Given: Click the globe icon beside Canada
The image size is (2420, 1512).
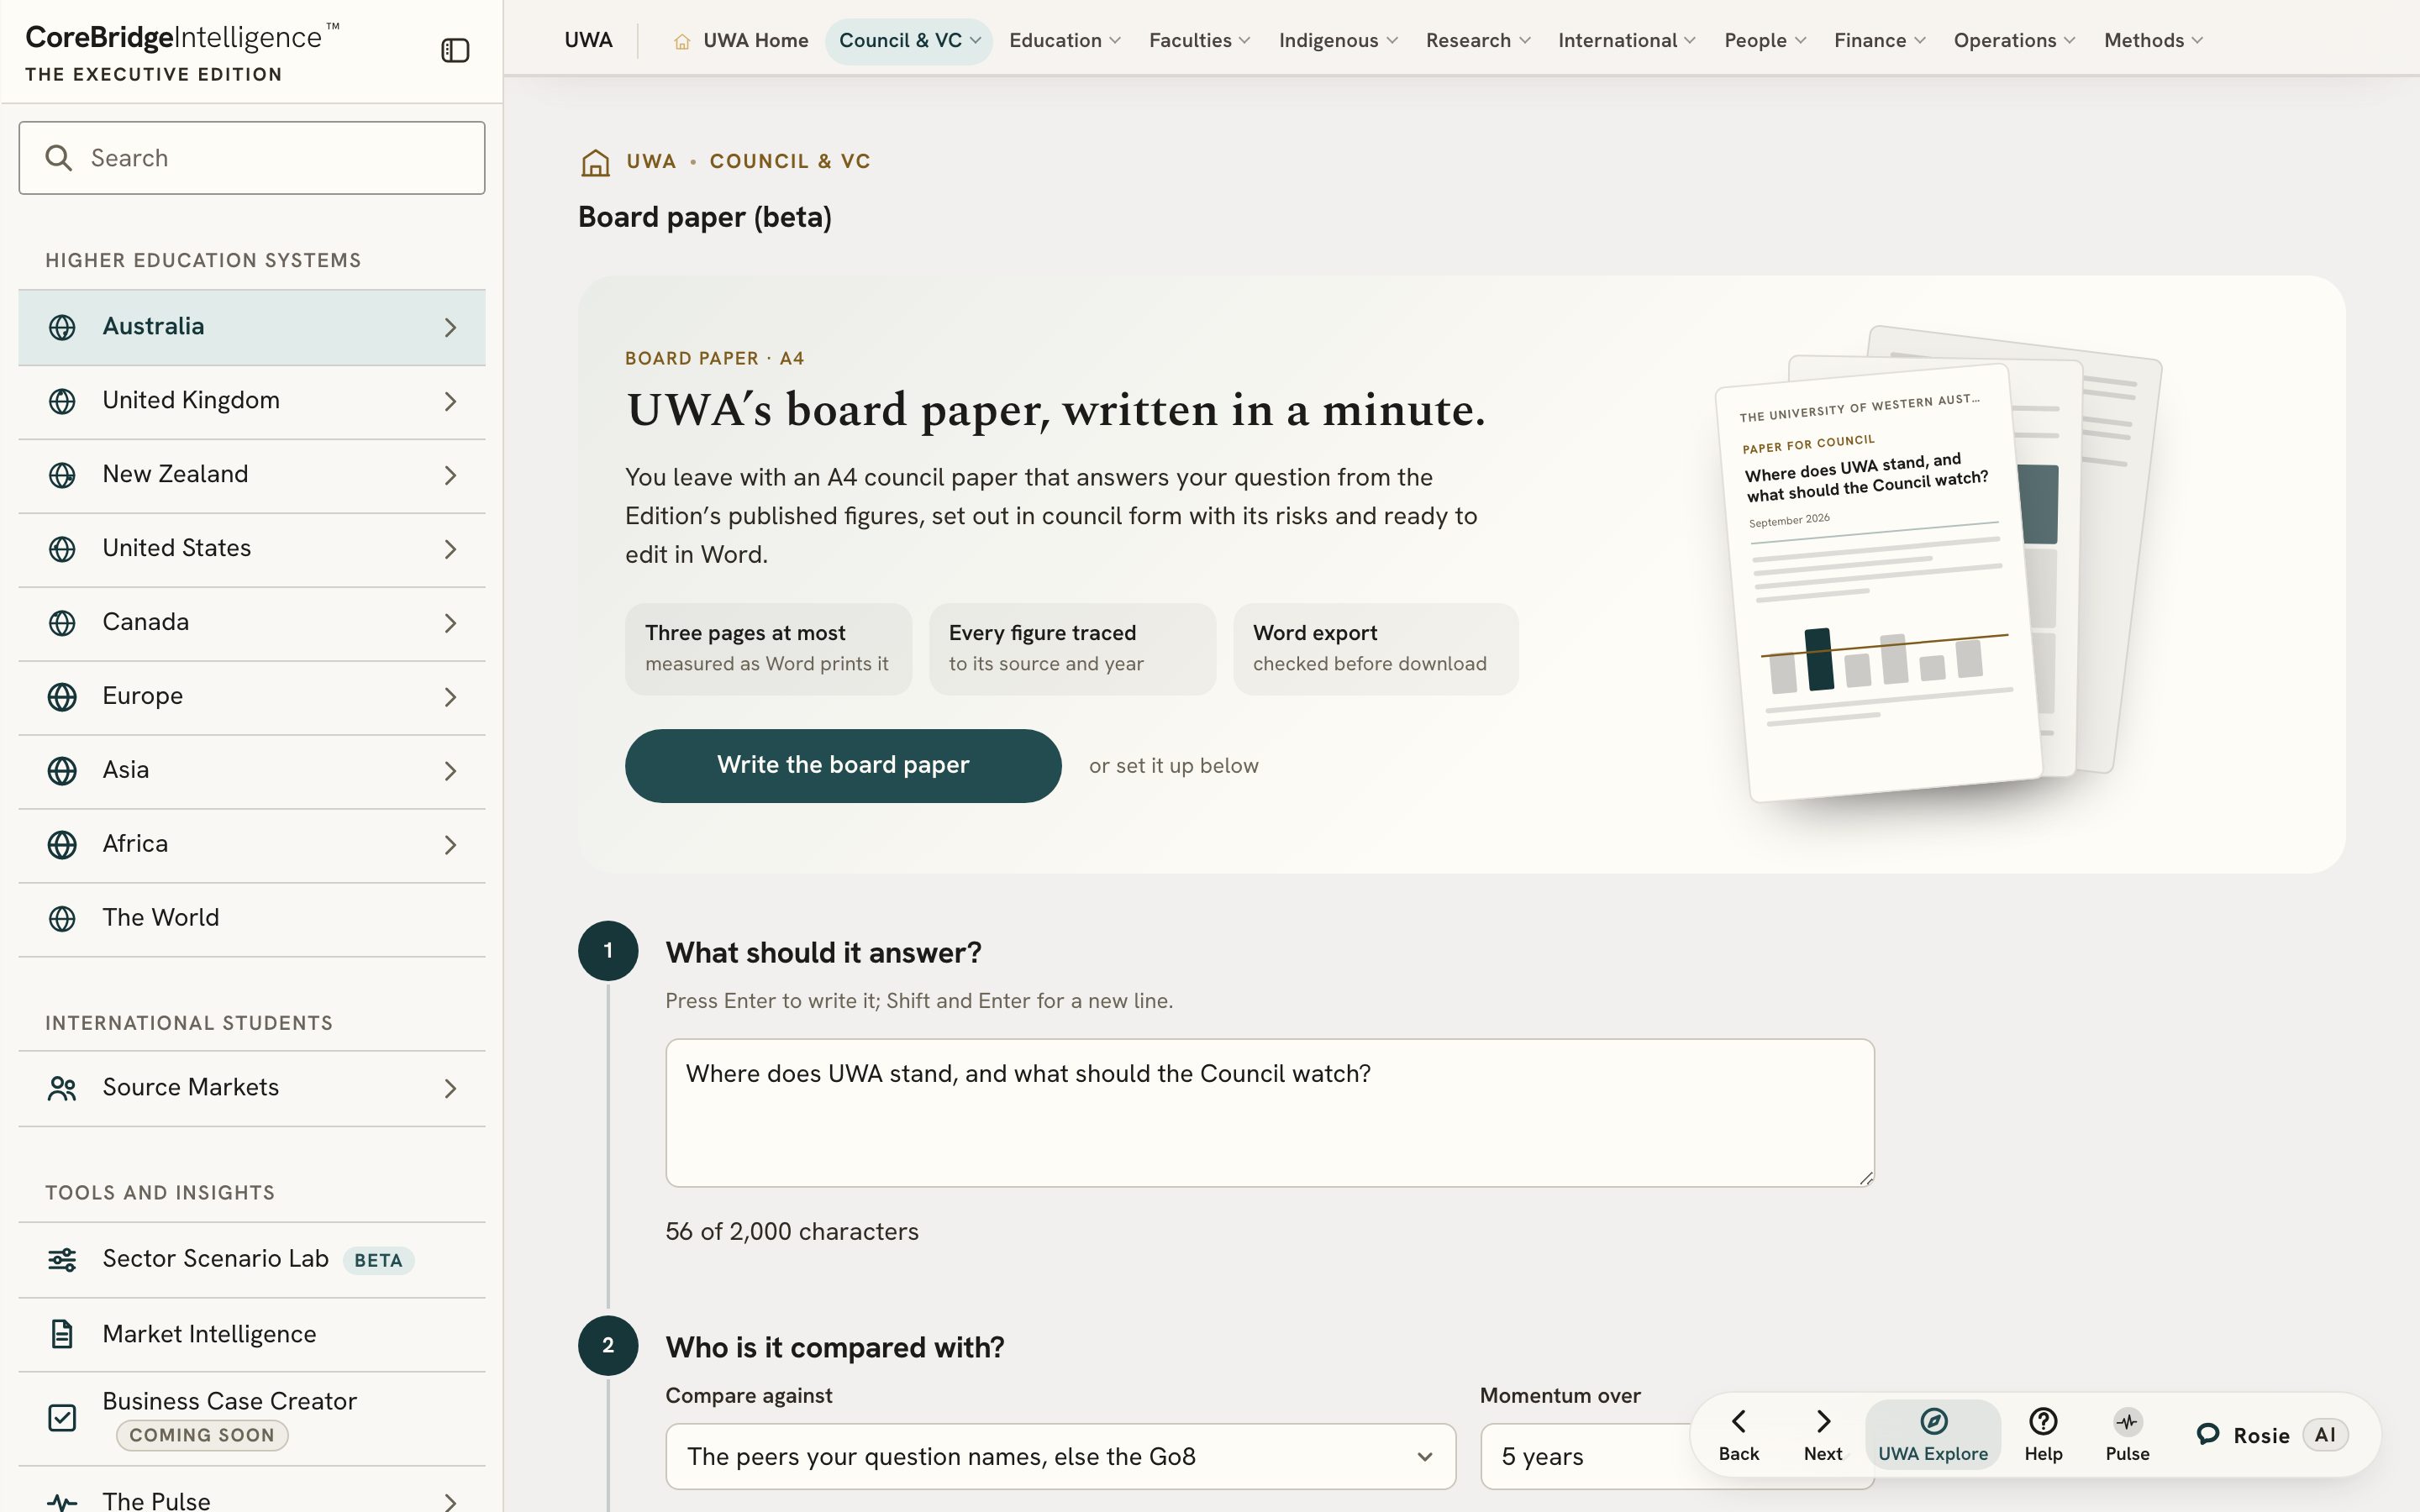Looking at the screenshot, I should click(62, 623).
